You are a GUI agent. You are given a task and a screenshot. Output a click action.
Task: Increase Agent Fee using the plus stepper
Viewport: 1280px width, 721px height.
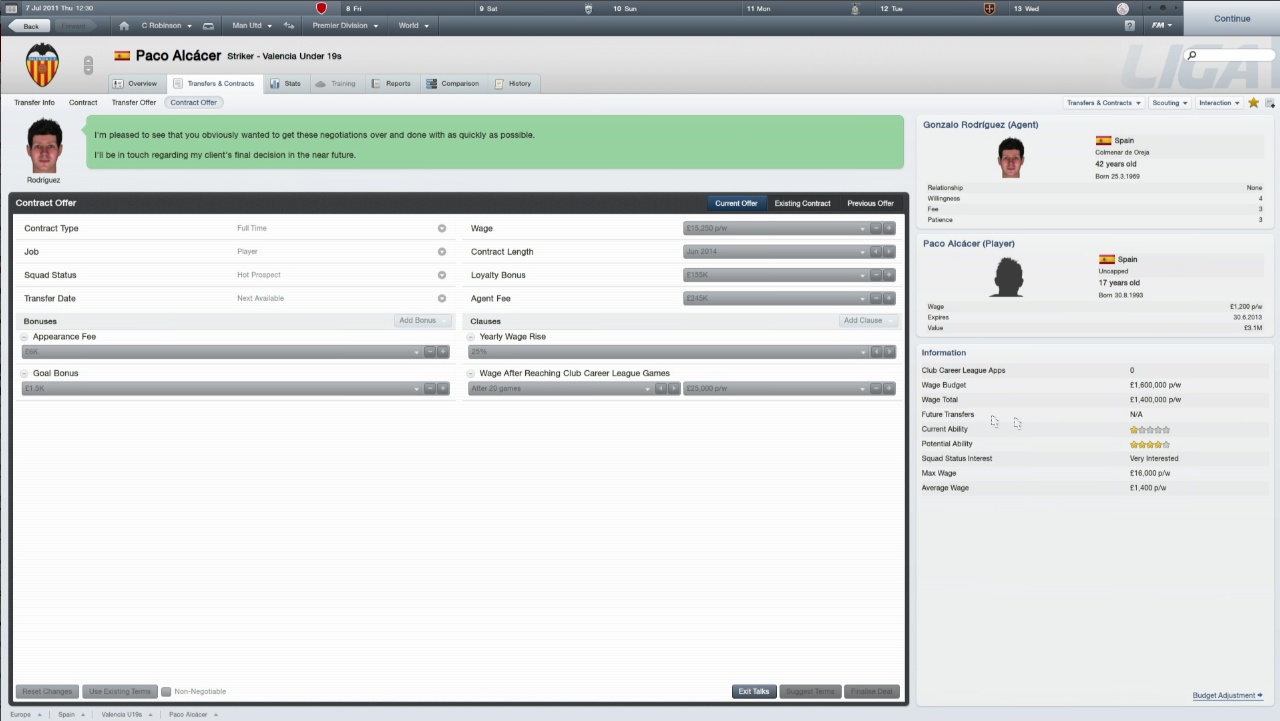click(888, 298)
